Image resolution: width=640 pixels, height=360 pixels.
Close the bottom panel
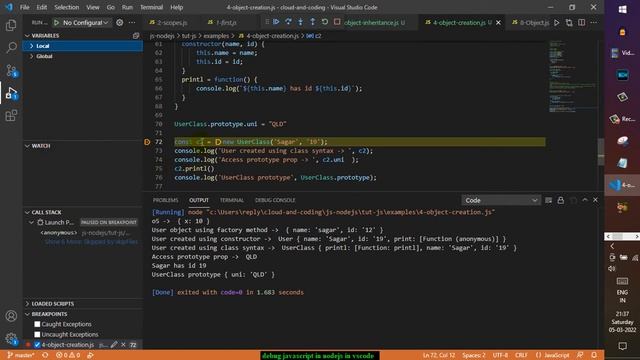point(596,200)
